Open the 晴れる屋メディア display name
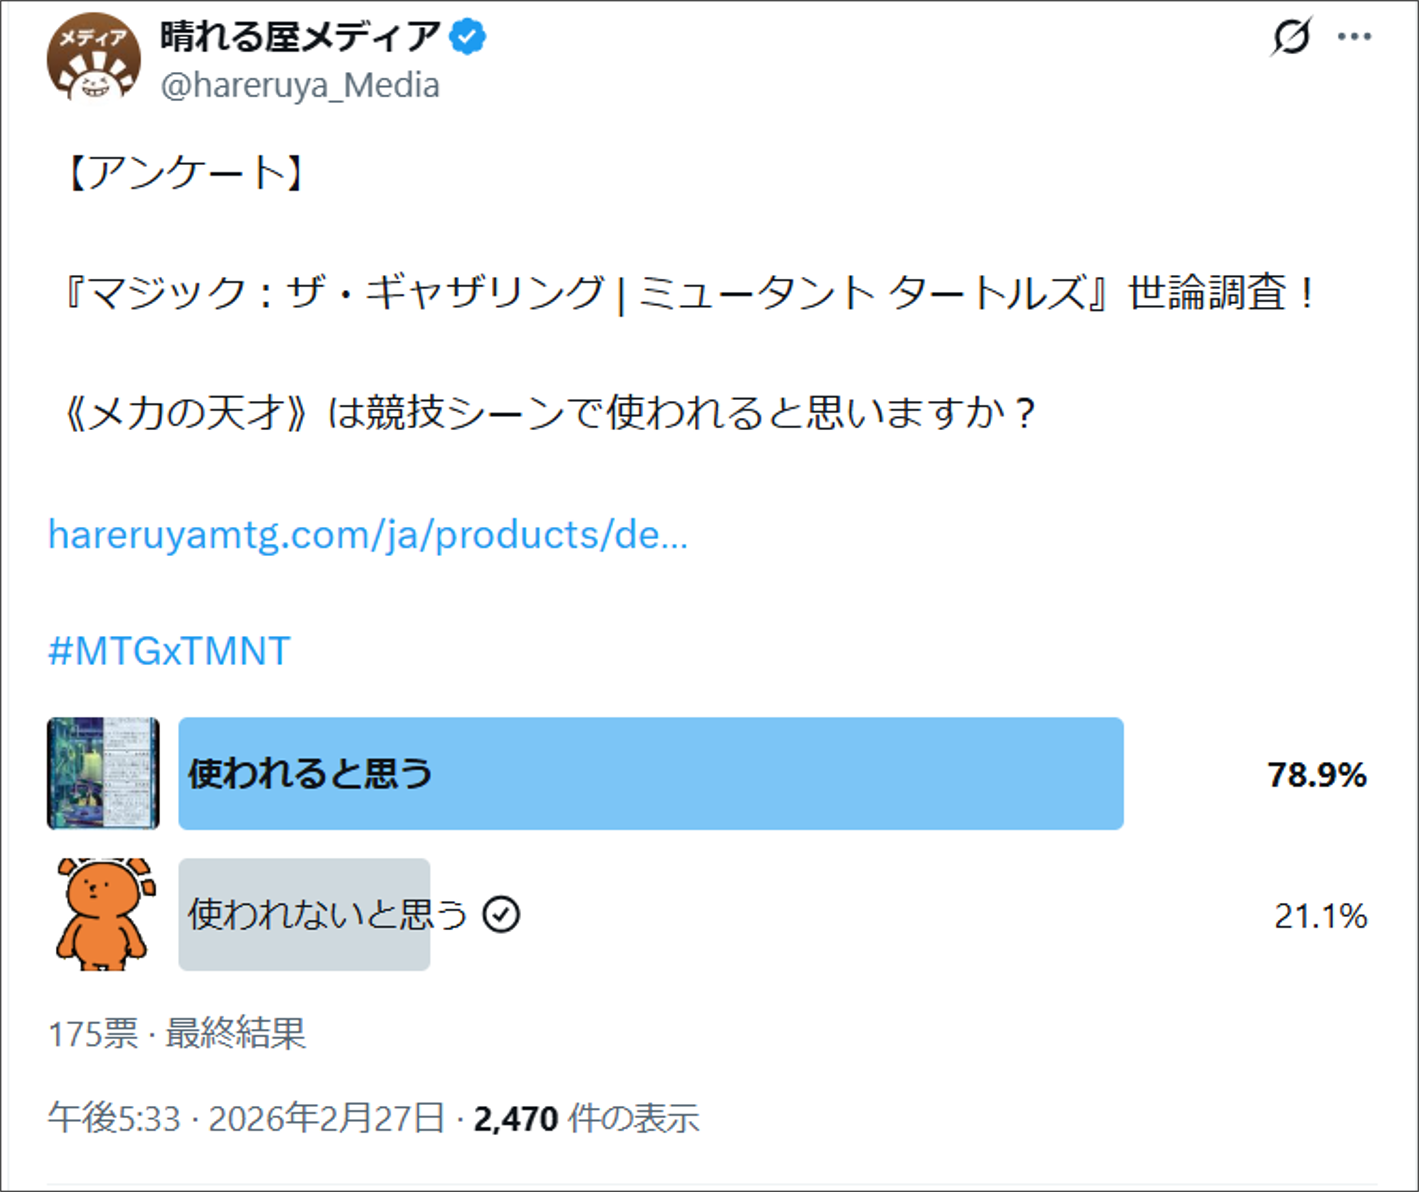The height and width of the screenshot is (1192, 1419). point(300,37)
